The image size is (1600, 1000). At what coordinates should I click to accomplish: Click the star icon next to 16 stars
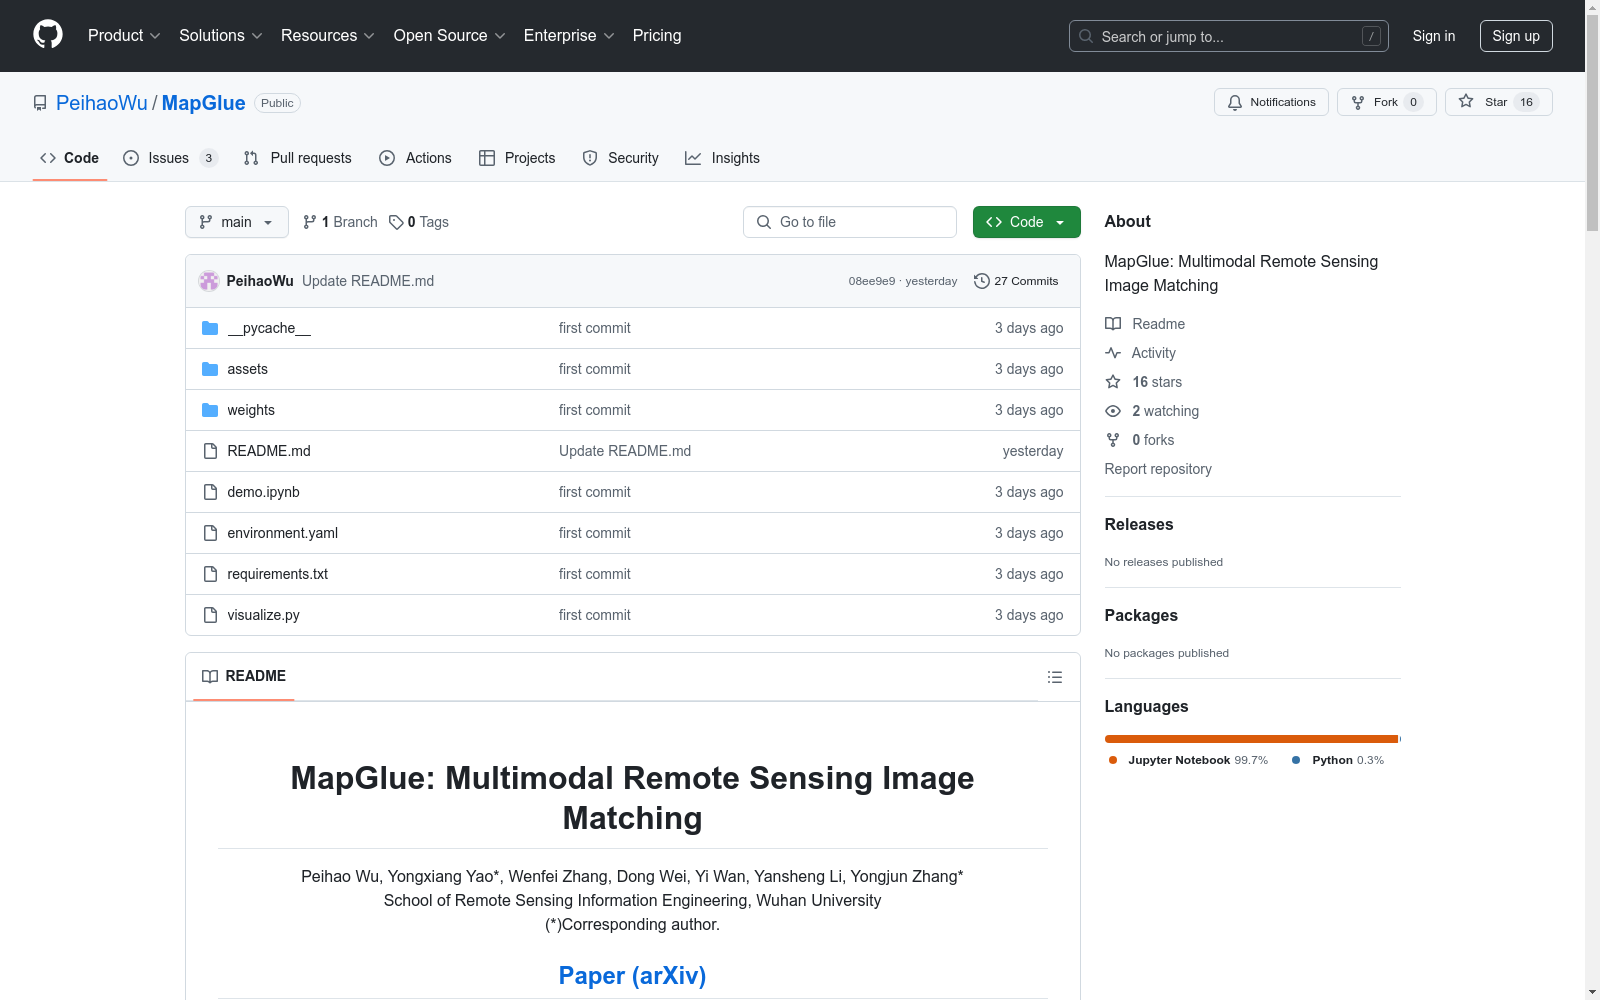pyautogui.click(x=1113, y=382)
